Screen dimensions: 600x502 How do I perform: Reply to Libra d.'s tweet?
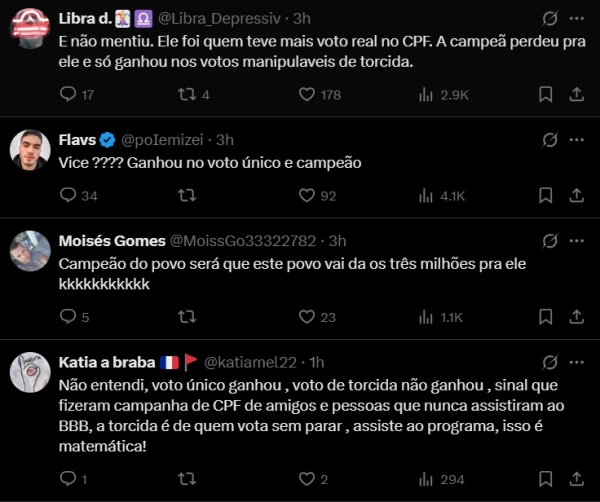point(68,94)
